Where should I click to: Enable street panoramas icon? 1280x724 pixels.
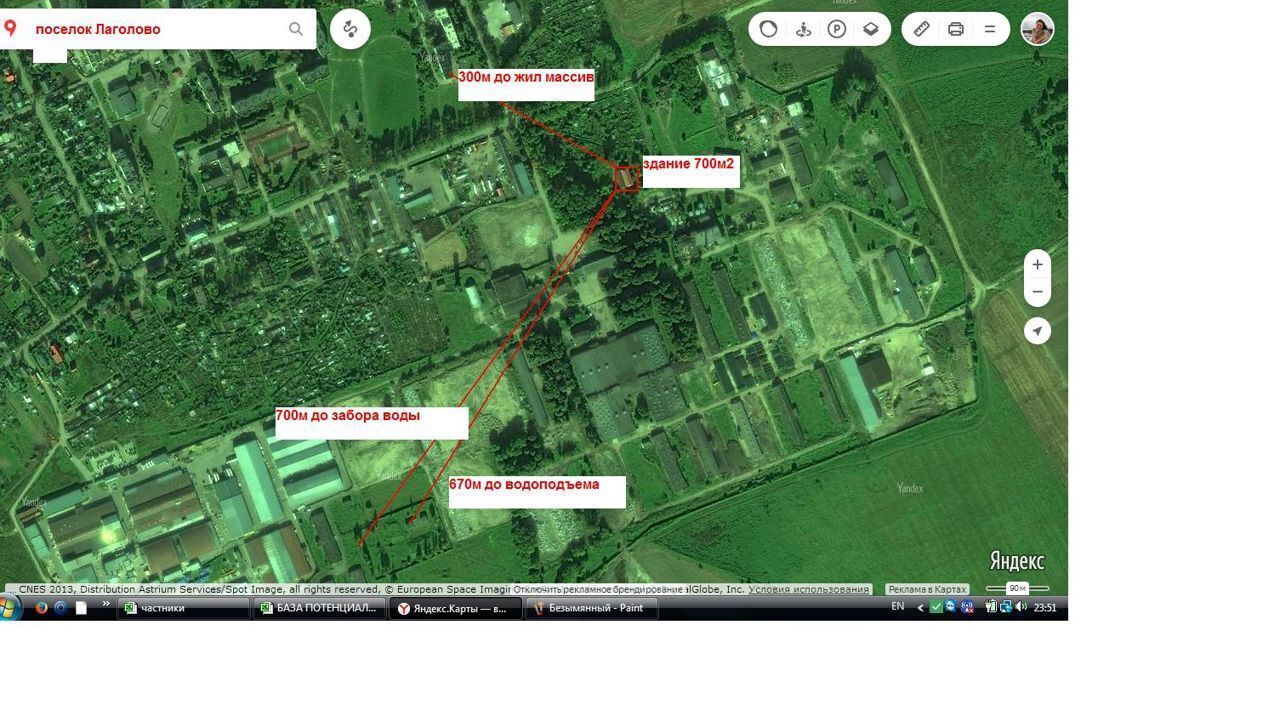click(803, 29)
